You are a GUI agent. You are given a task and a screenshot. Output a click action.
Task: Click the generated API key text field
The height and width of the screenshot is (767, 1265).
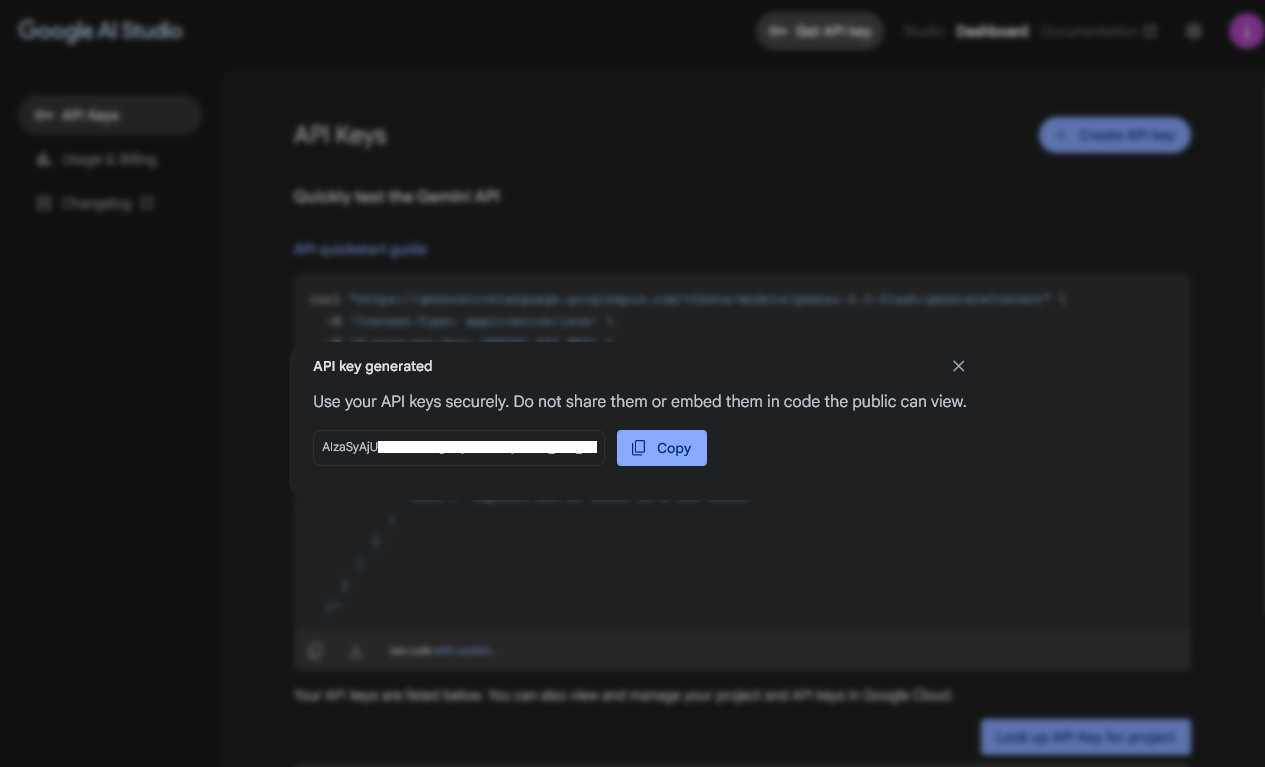click(x=459, y=448)
